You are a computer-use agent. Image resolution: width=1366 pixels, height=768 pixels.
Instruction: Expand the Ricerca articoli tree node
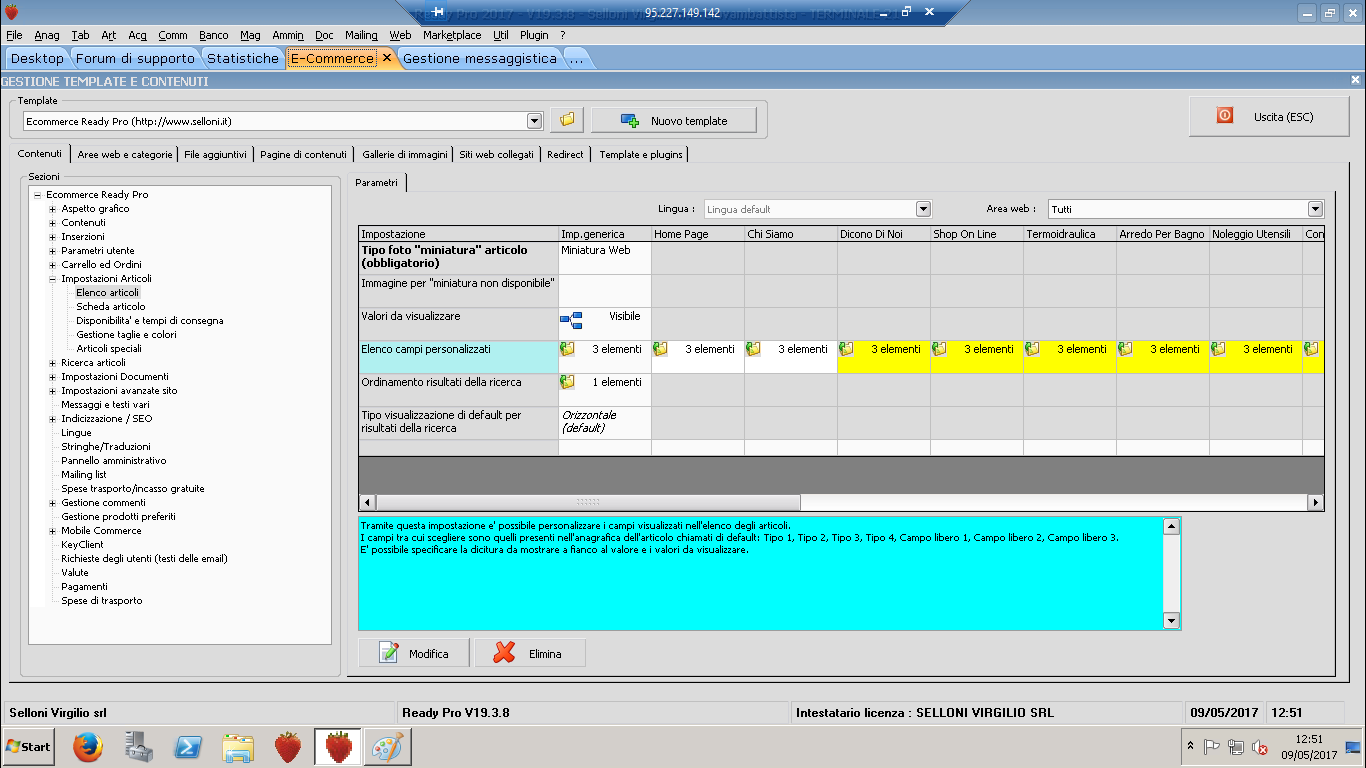tap(52, 363)
